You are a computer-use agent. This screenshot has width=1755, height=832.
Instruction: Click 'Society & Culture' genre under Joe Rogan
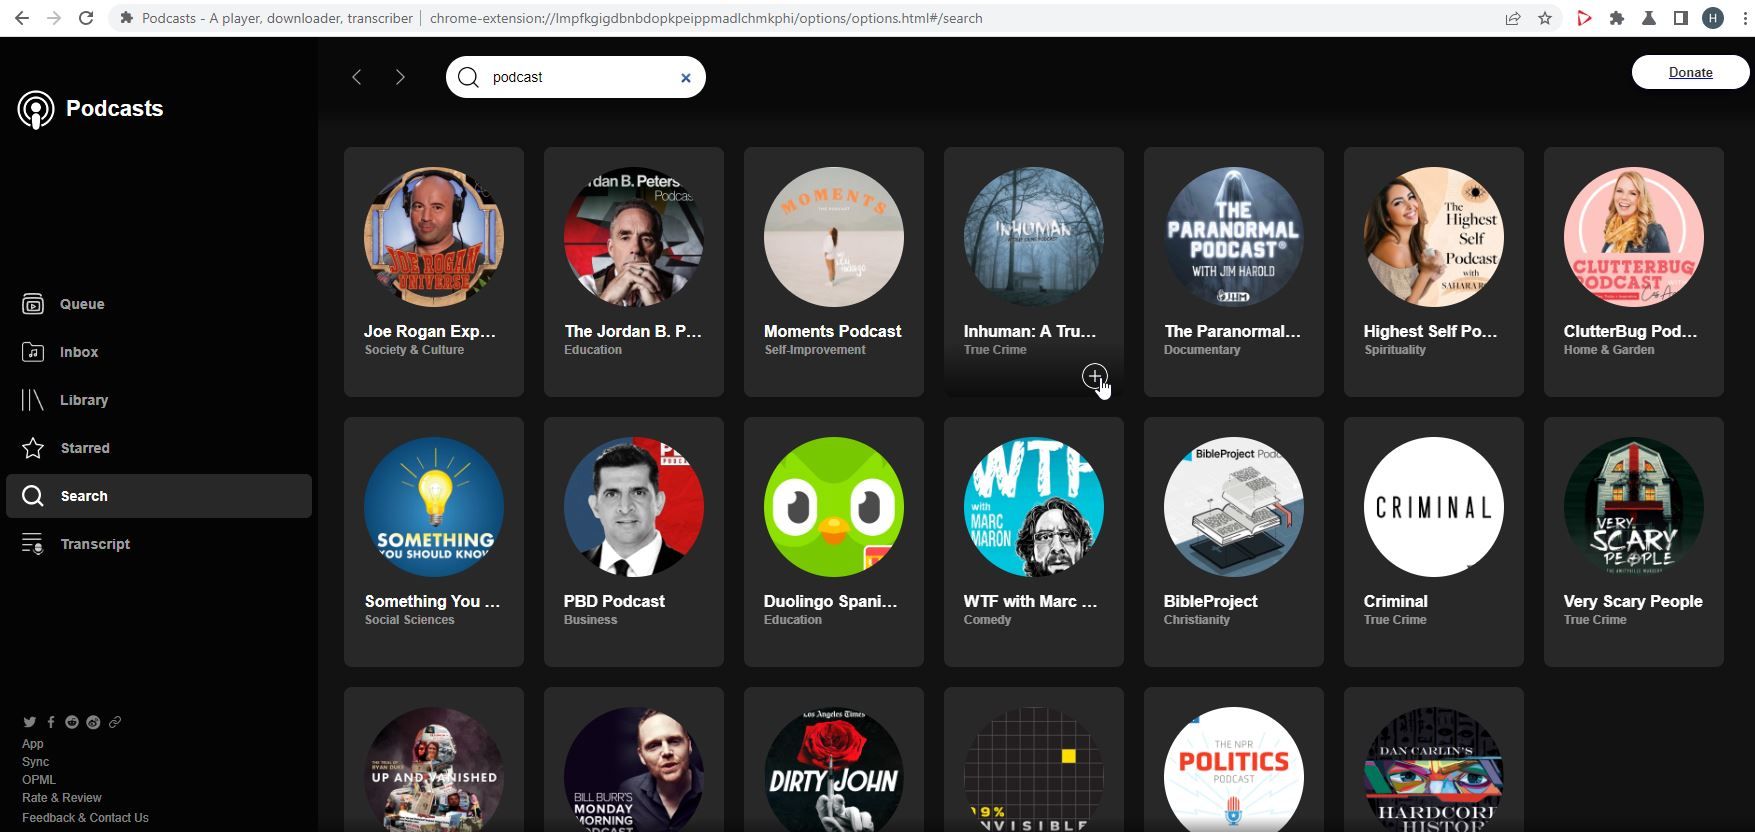click(x=414, y=350)
